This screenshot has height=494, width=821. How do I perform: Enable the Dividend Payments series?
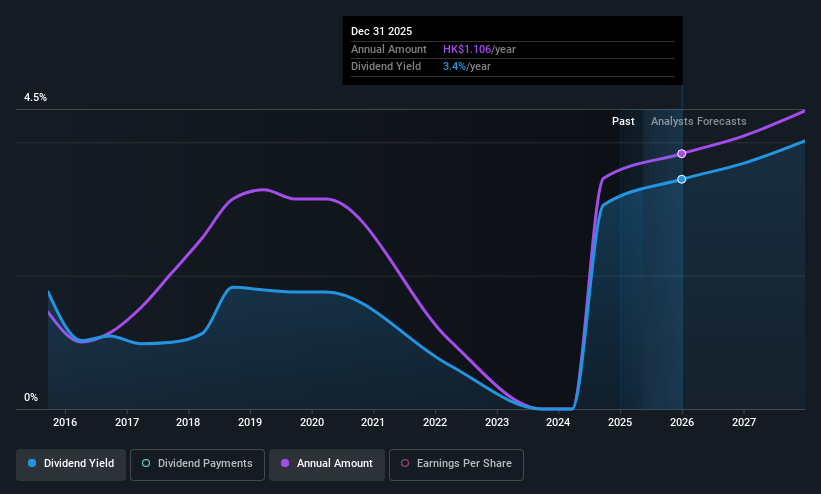(197, 465)
